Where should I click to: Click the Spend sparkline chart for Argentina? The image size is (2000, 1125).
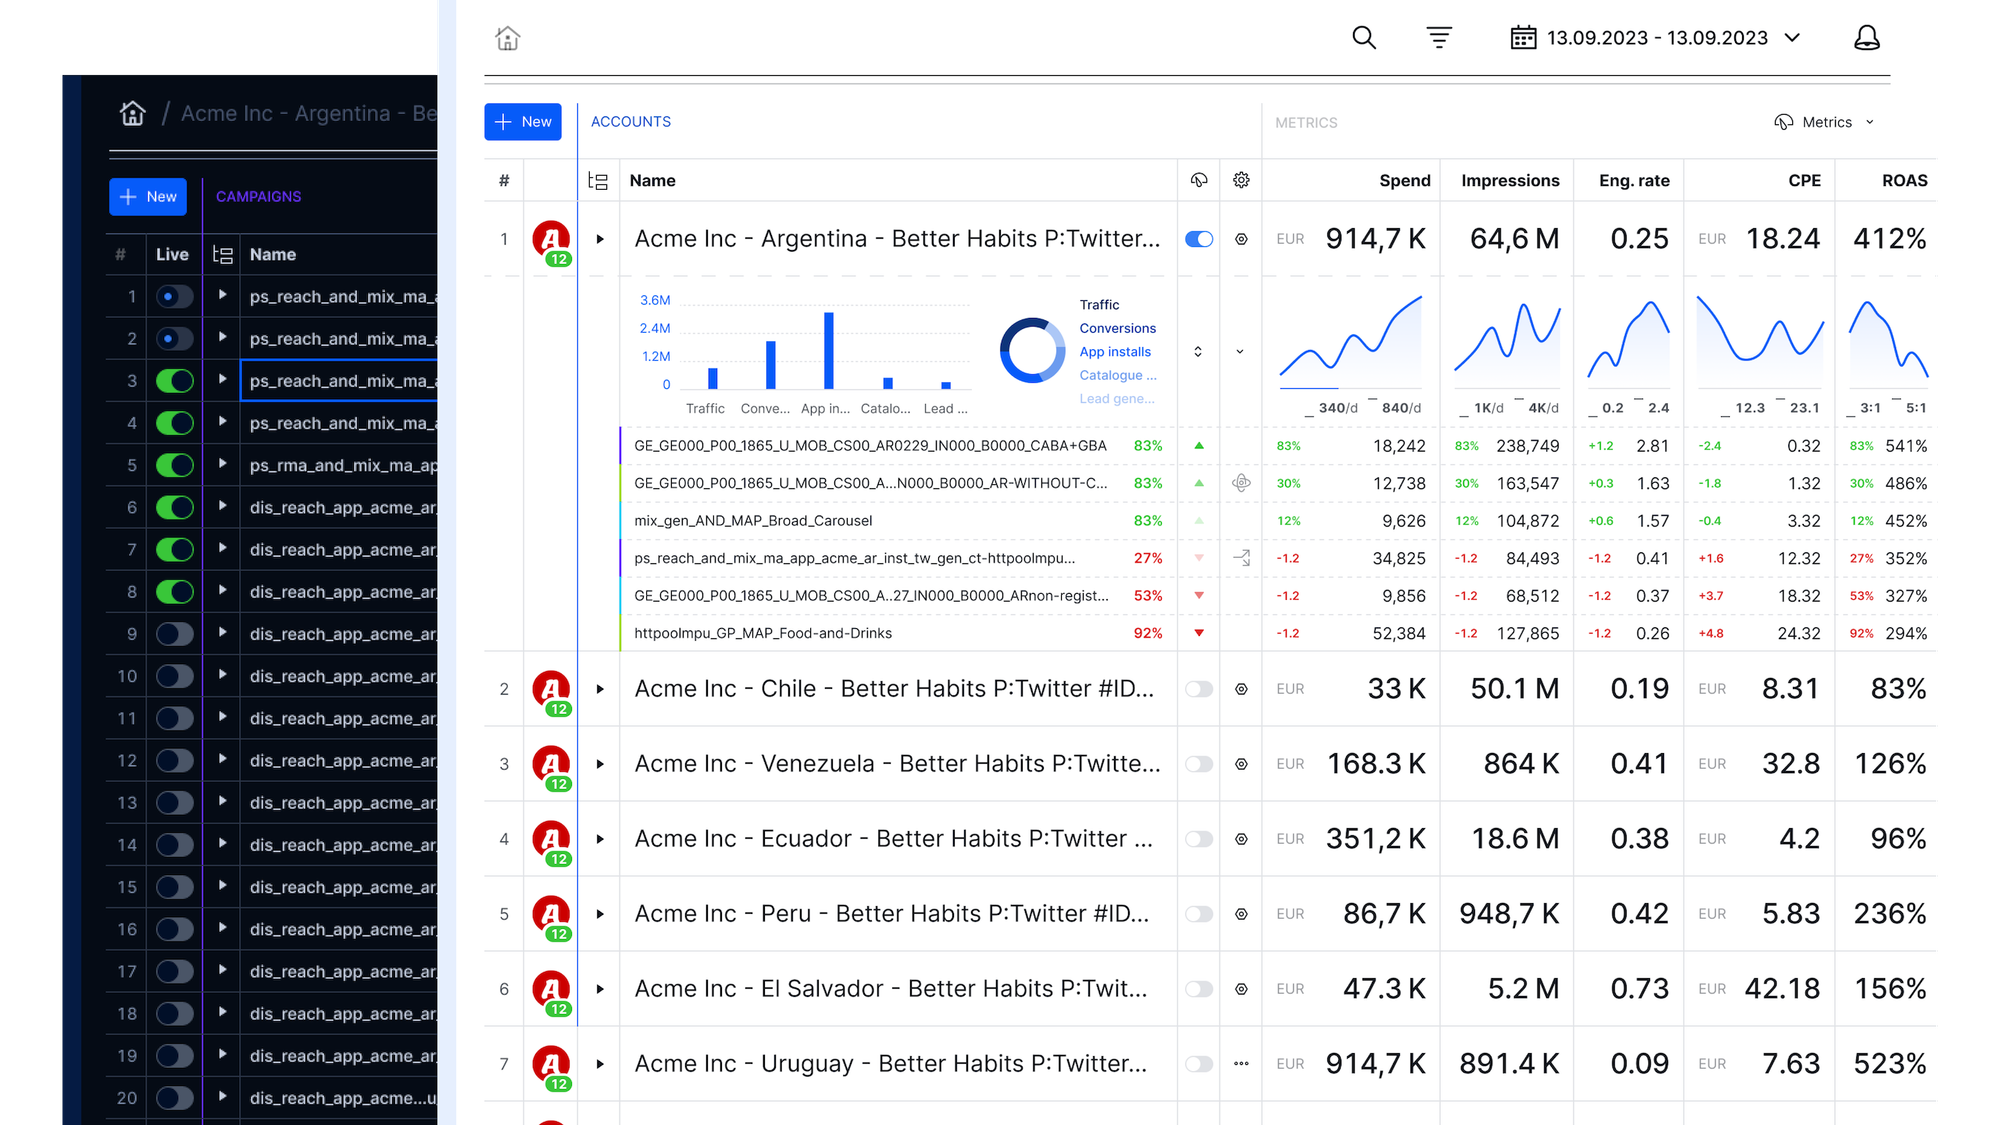1351,342
